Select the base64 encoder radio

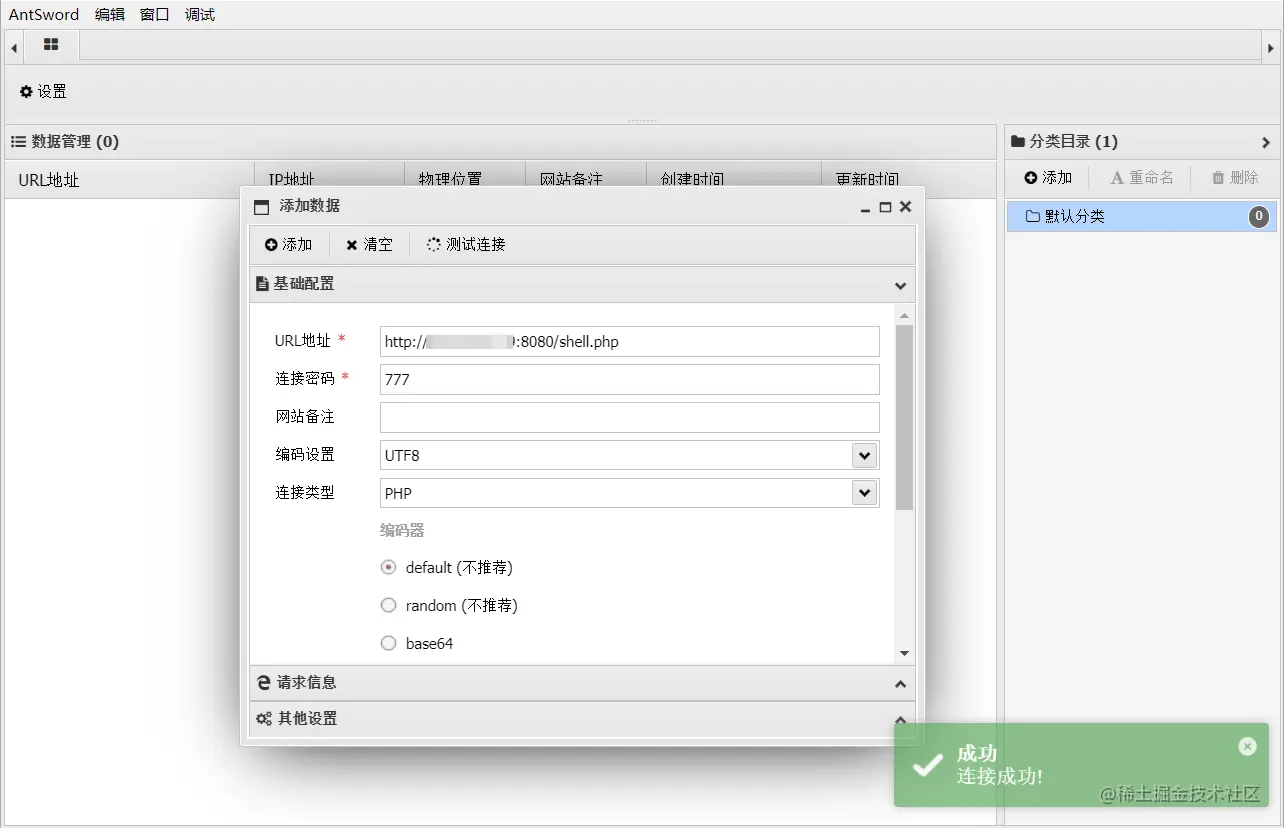(x=389, y=643)
